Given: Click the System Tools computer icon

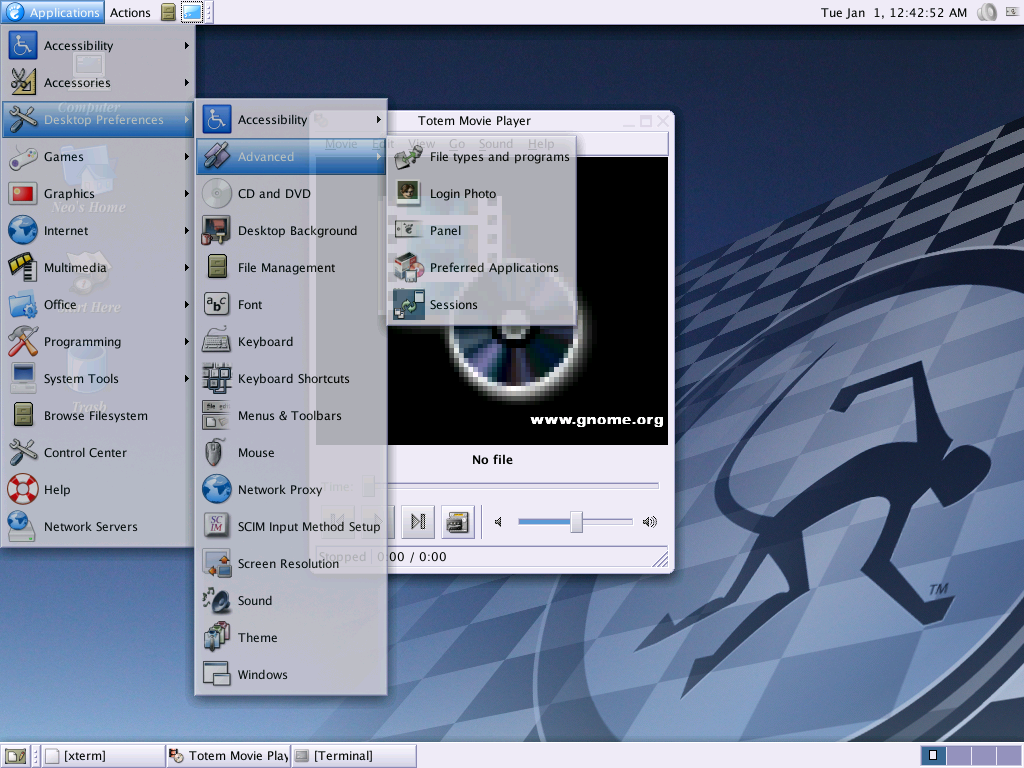Looking at the screenshot, I should tap(22, 379).
